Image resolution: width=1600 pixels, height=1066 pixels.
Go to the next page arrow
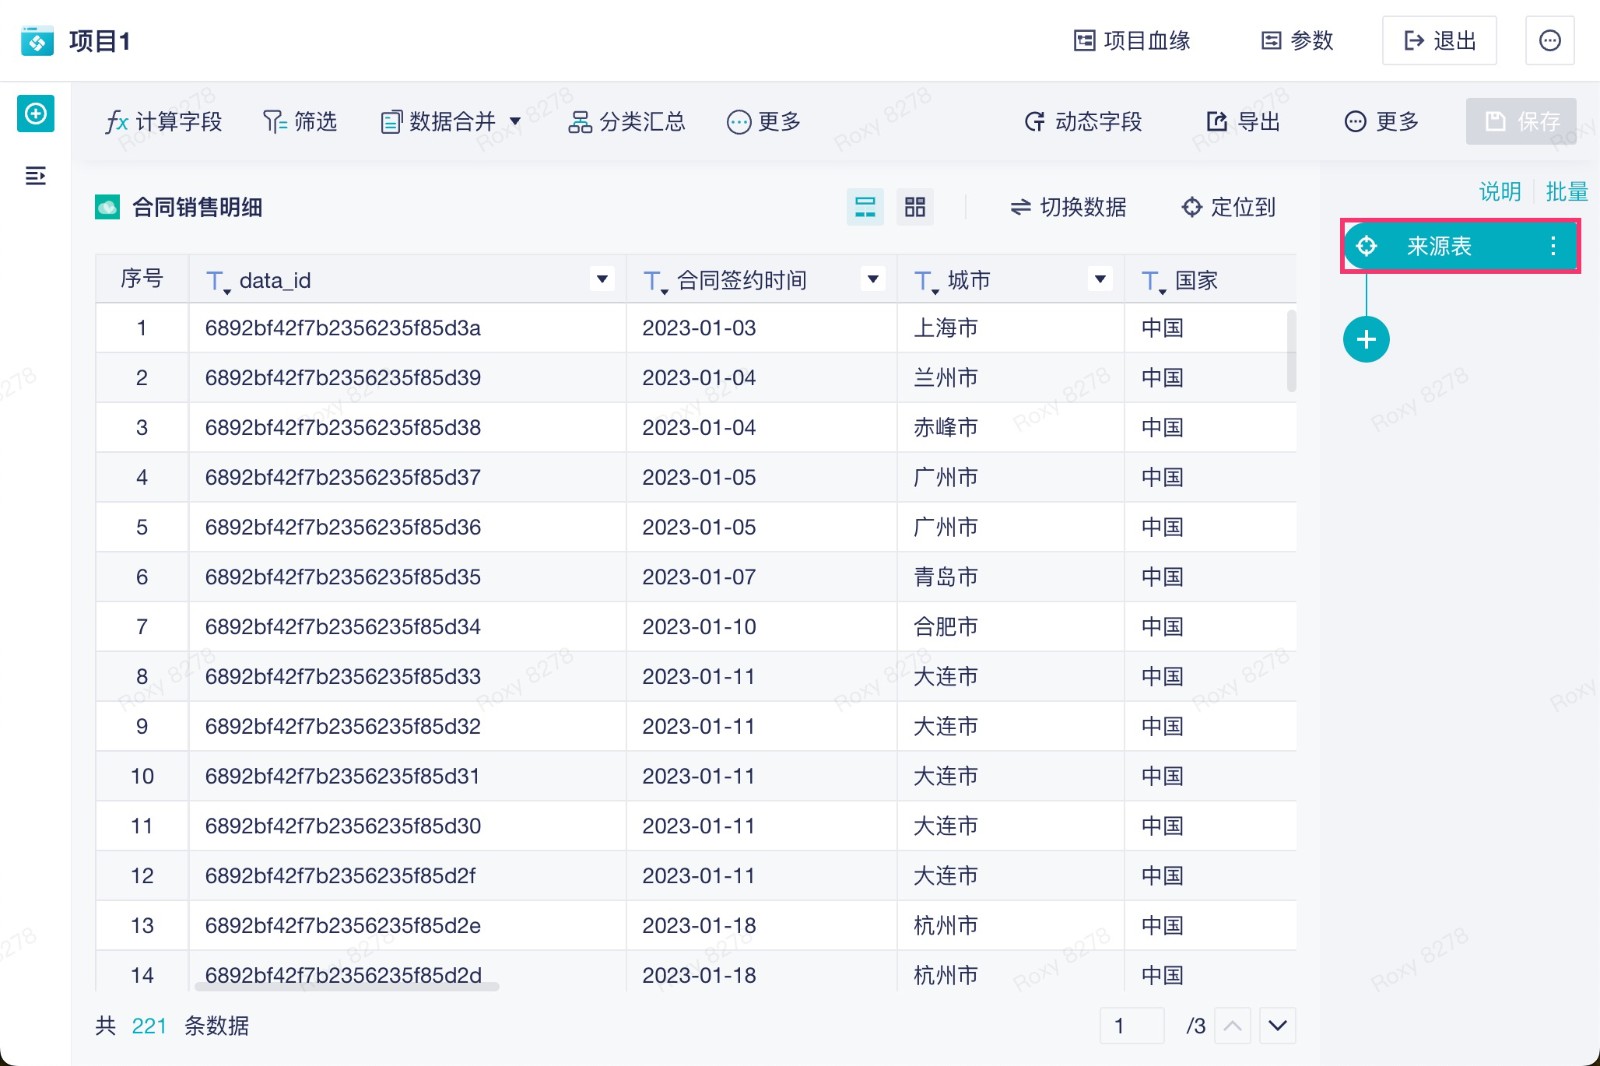point(1278,1026)
